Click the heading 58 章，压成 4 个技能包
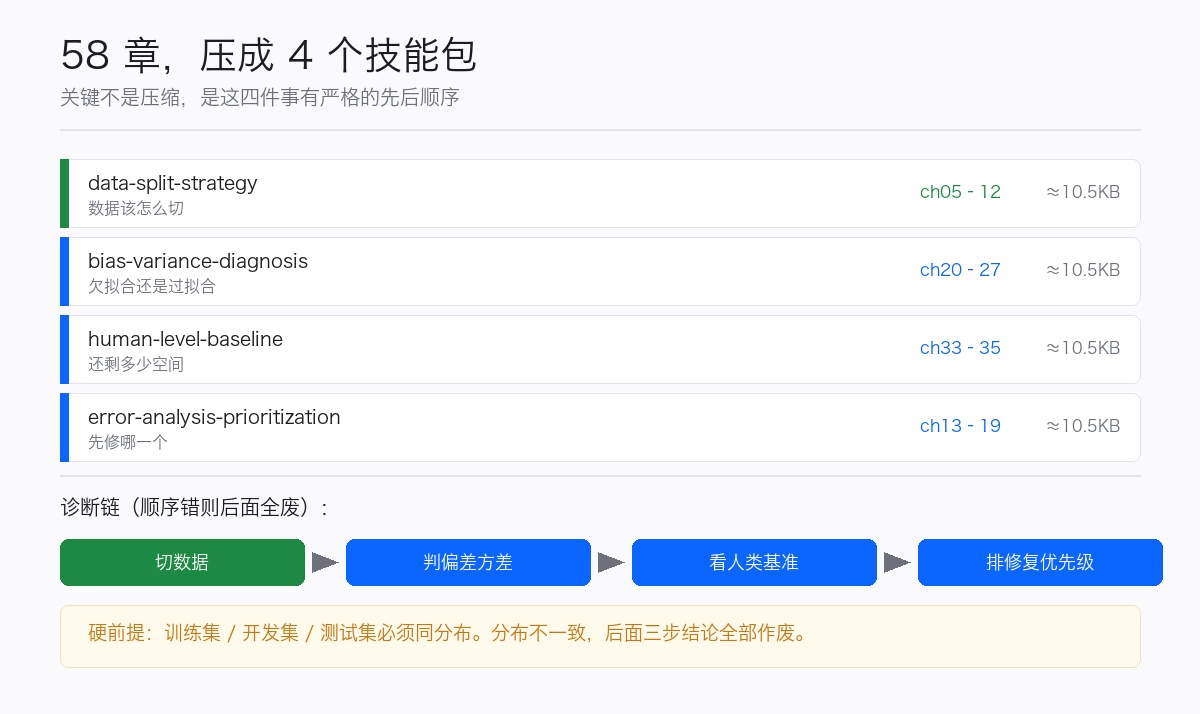The image size is (1200, 714). click(269, 55)
